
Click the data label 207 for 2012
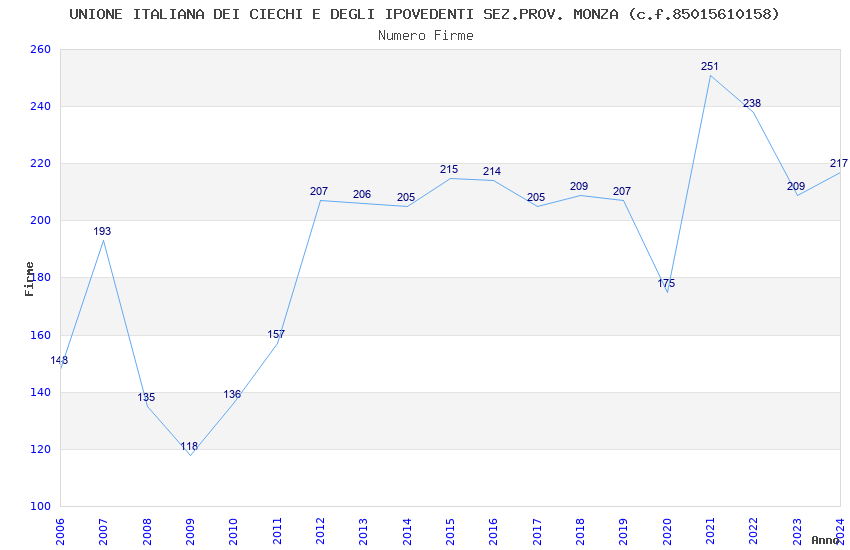pyautogui.click(x=319, y=191)
